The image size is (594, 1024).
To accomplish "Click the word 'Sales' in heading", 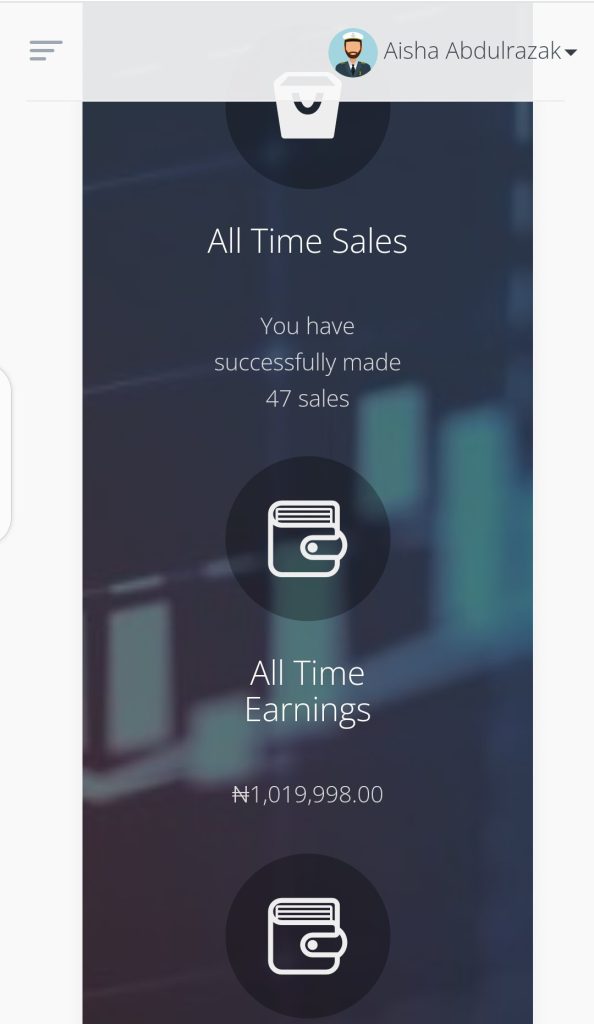I will pyautogui.click(x=369, y=241).
